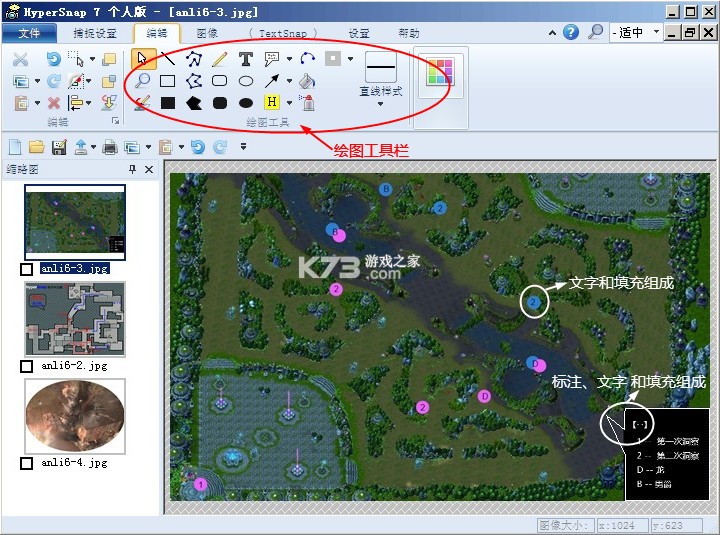The height and width of the screenshot is (535, 720).
Task: Open the 编辑 group dialog launcher
Action: 115,121
